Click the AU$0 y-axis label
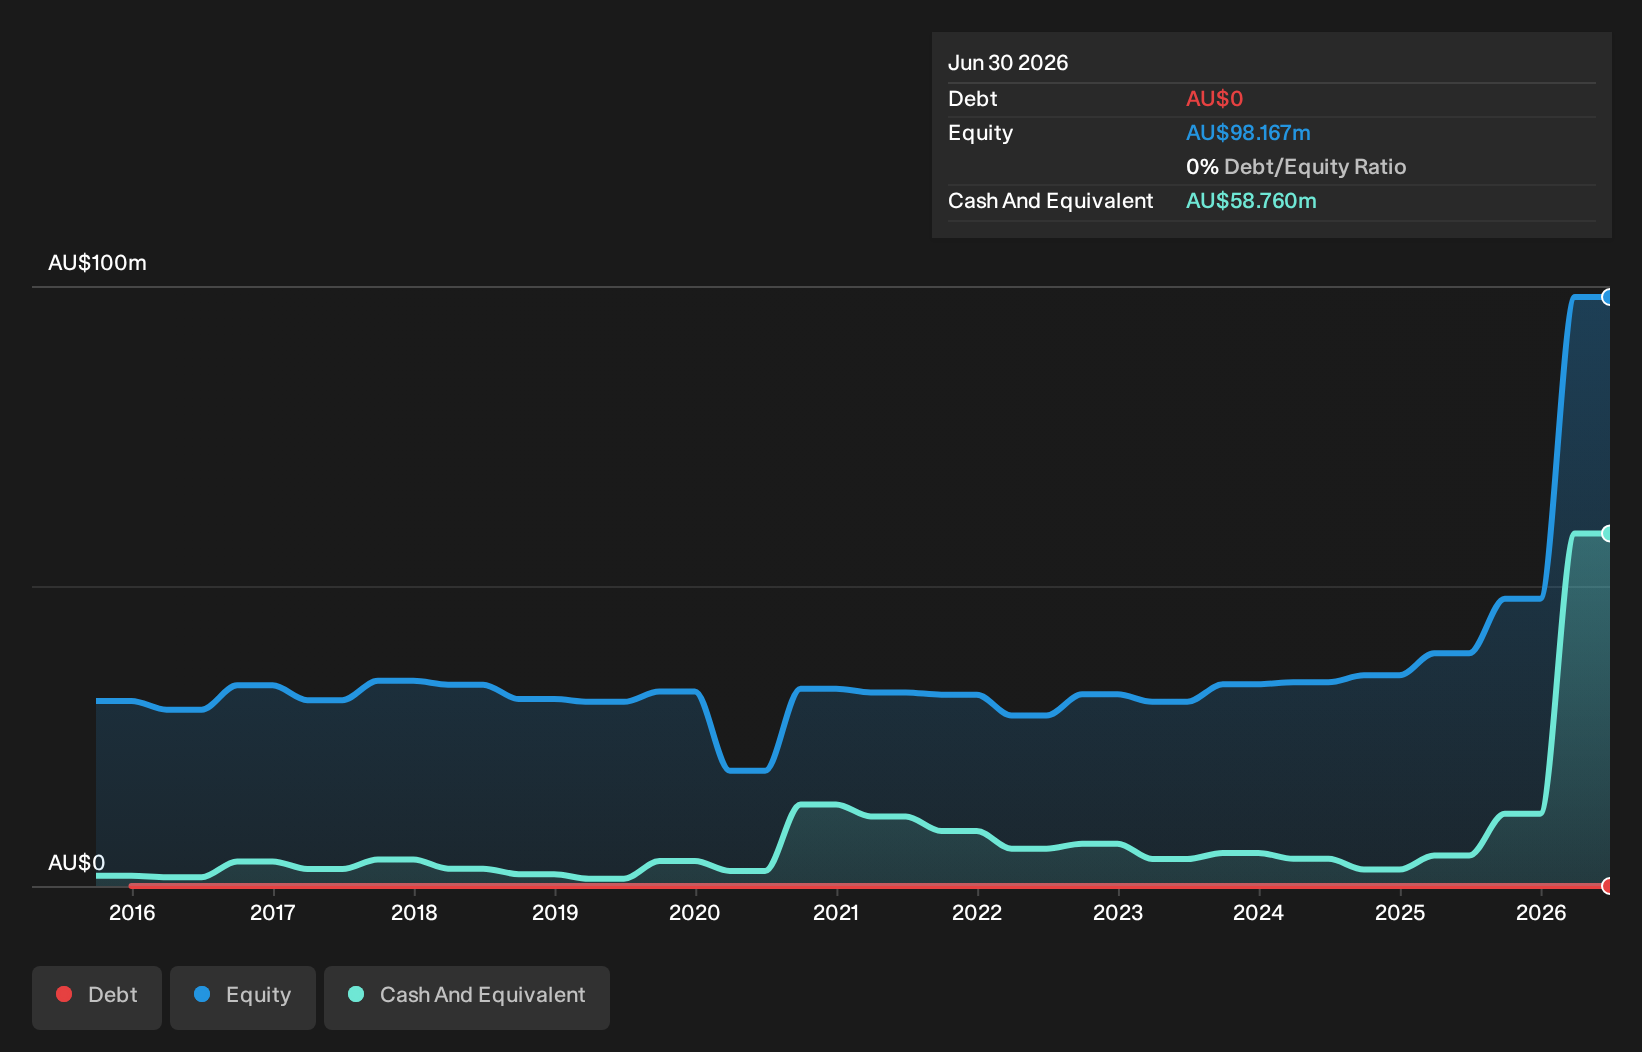This screenshot has width=1642, height=1052. [x=76, y=863]
